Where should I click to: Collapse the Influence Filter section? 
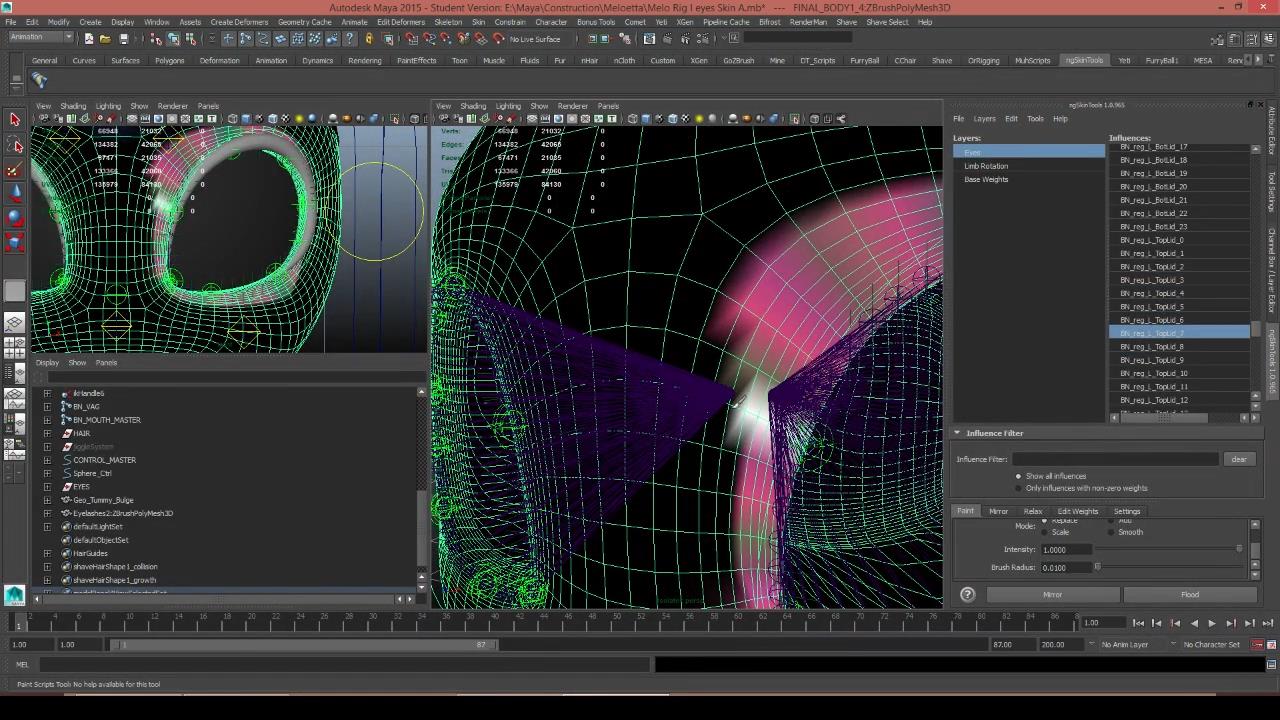pos(957,433)
